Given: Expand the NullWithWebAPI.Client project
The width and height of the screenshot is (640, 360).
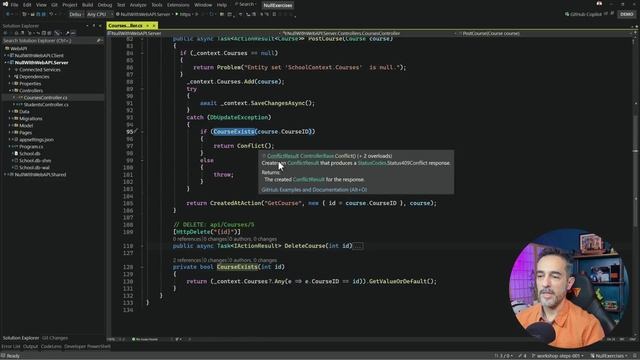Looking at the screenshot, I should pyautogui.click(x=5, y=56).
